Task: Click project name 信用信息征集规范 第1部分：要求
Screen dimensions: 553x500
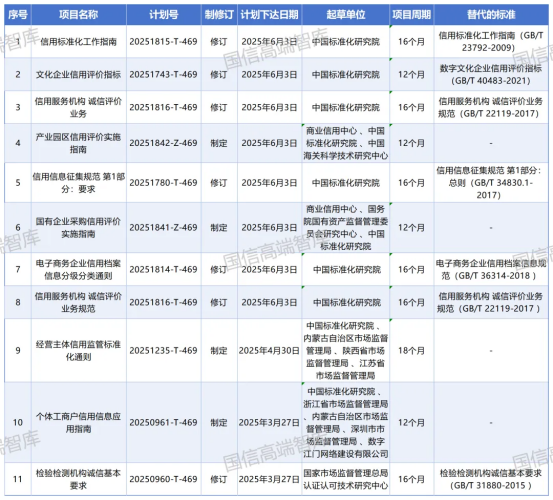Action: click(79, 183)
